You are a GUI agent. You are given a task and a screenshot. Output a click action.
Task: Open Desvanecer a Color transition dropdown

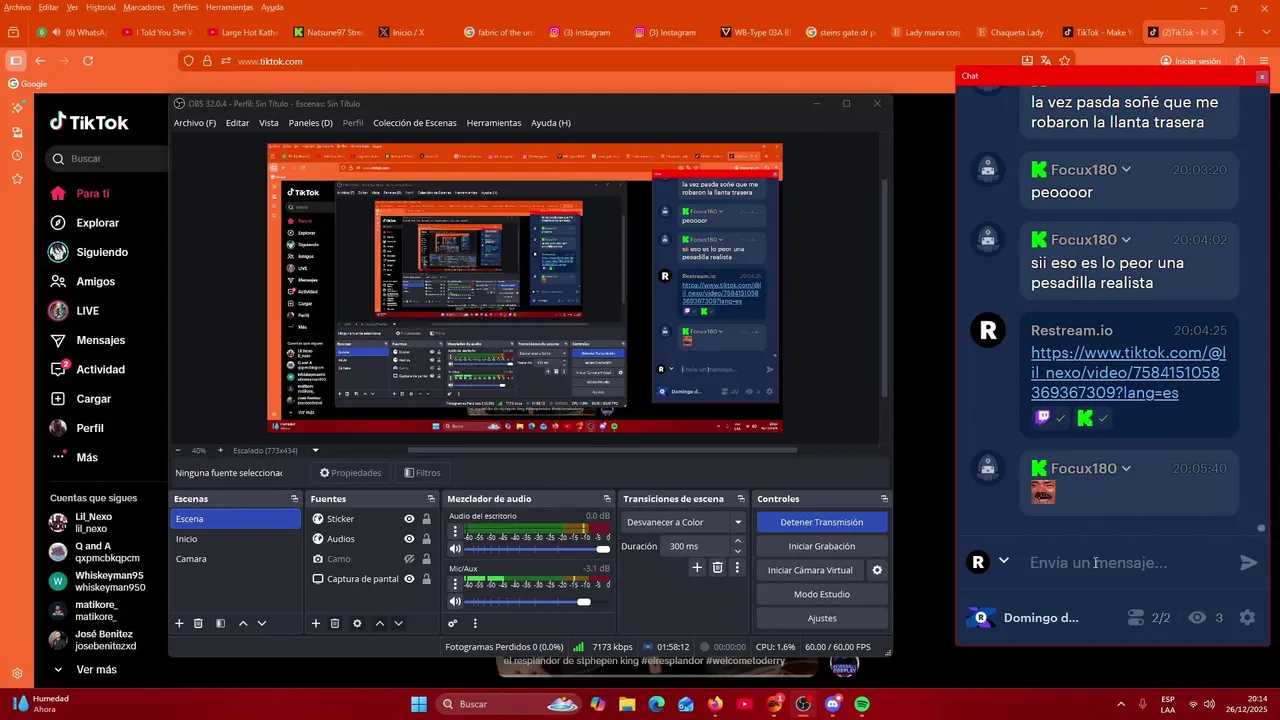click(x=684, y=522)
